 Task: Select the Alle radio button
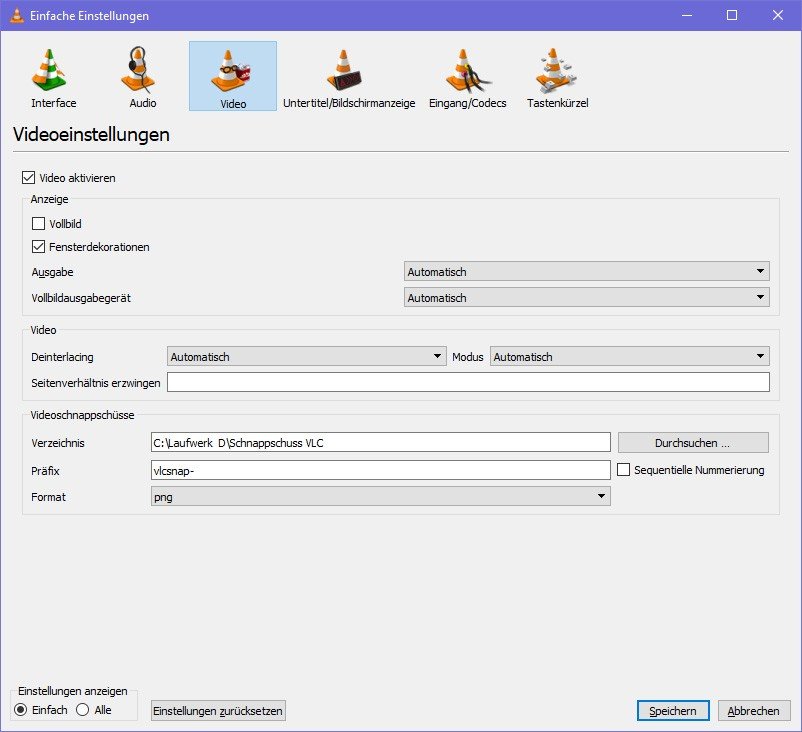click(x=82, y=709)
